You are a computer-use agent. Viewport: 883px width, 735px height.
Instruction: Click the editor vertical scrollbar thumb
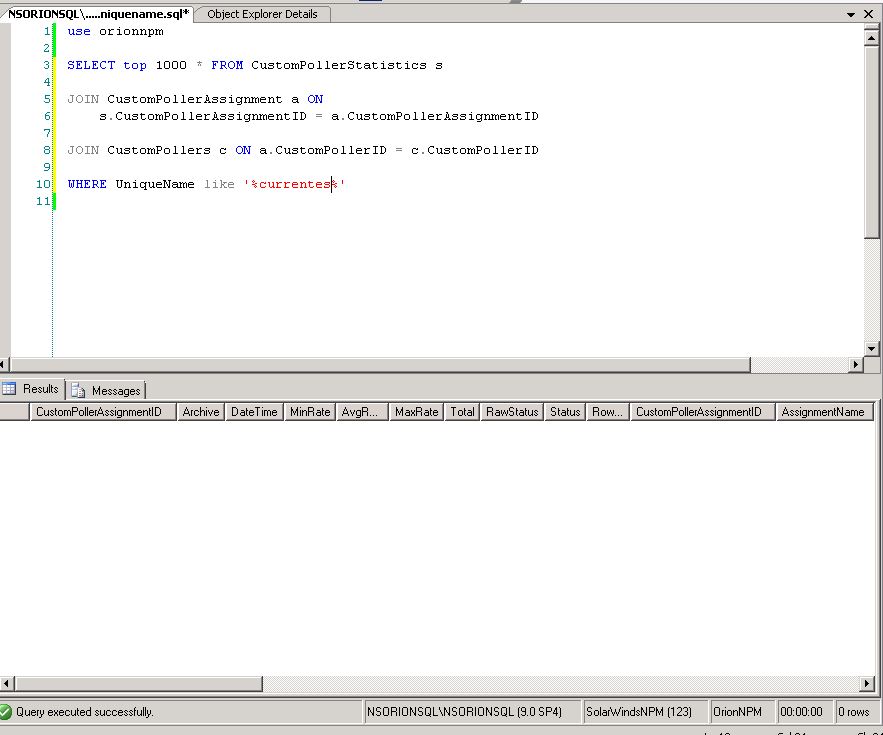(871, 142)
